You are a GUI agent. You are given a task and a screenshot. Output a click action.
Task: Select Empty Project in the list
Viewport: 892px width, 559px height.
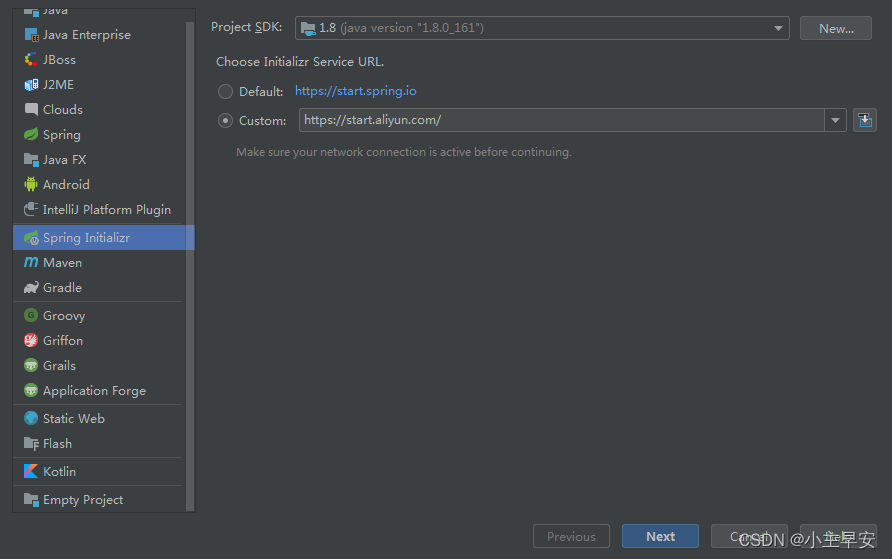[x=99, y=499]
